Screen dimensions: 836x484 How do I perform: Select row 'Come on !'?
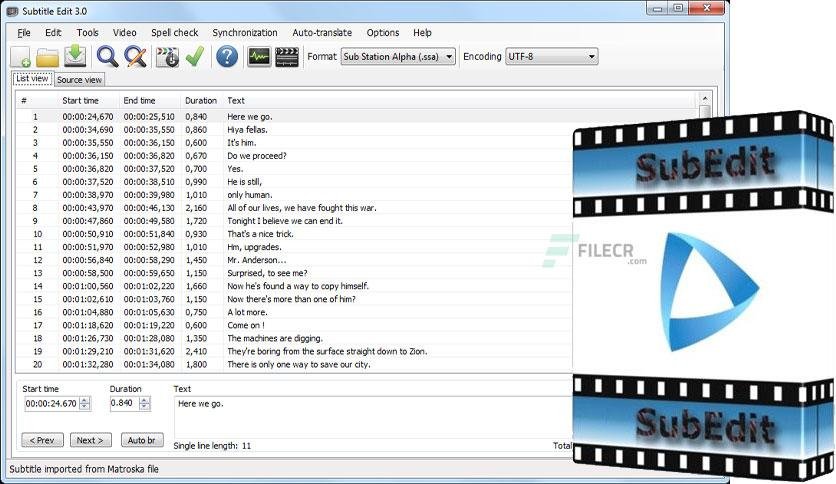[293, 325]
